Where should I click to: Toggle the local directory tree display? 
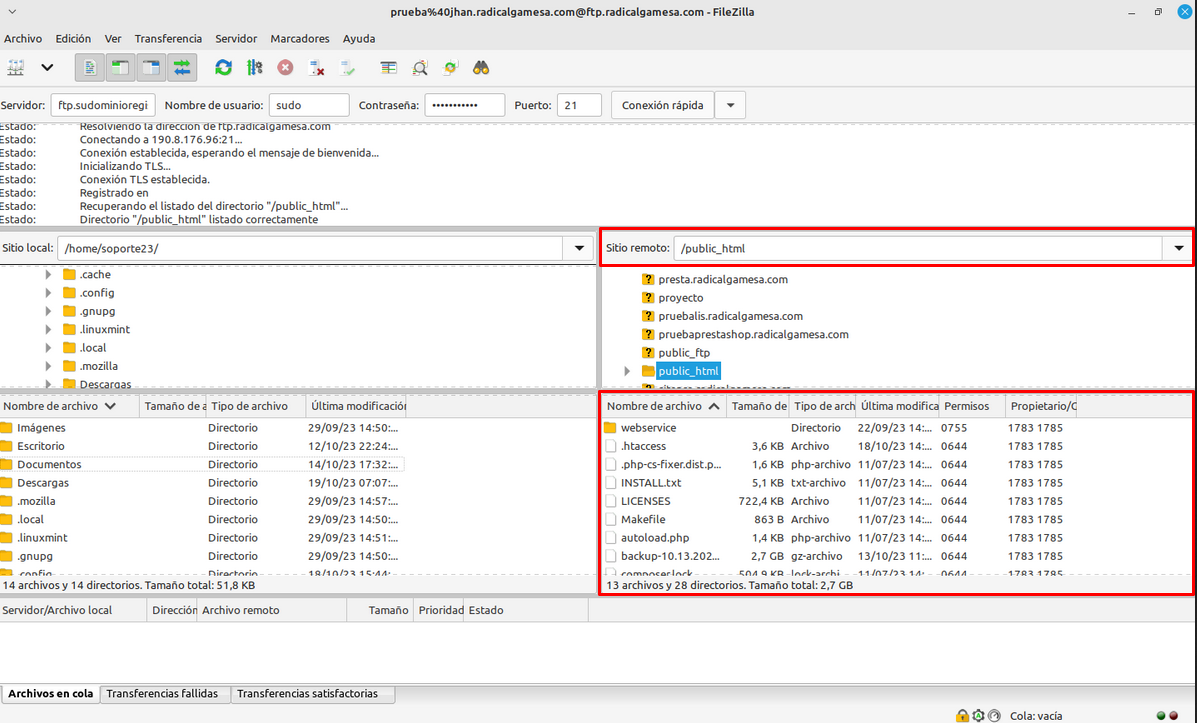click(120, 68)
